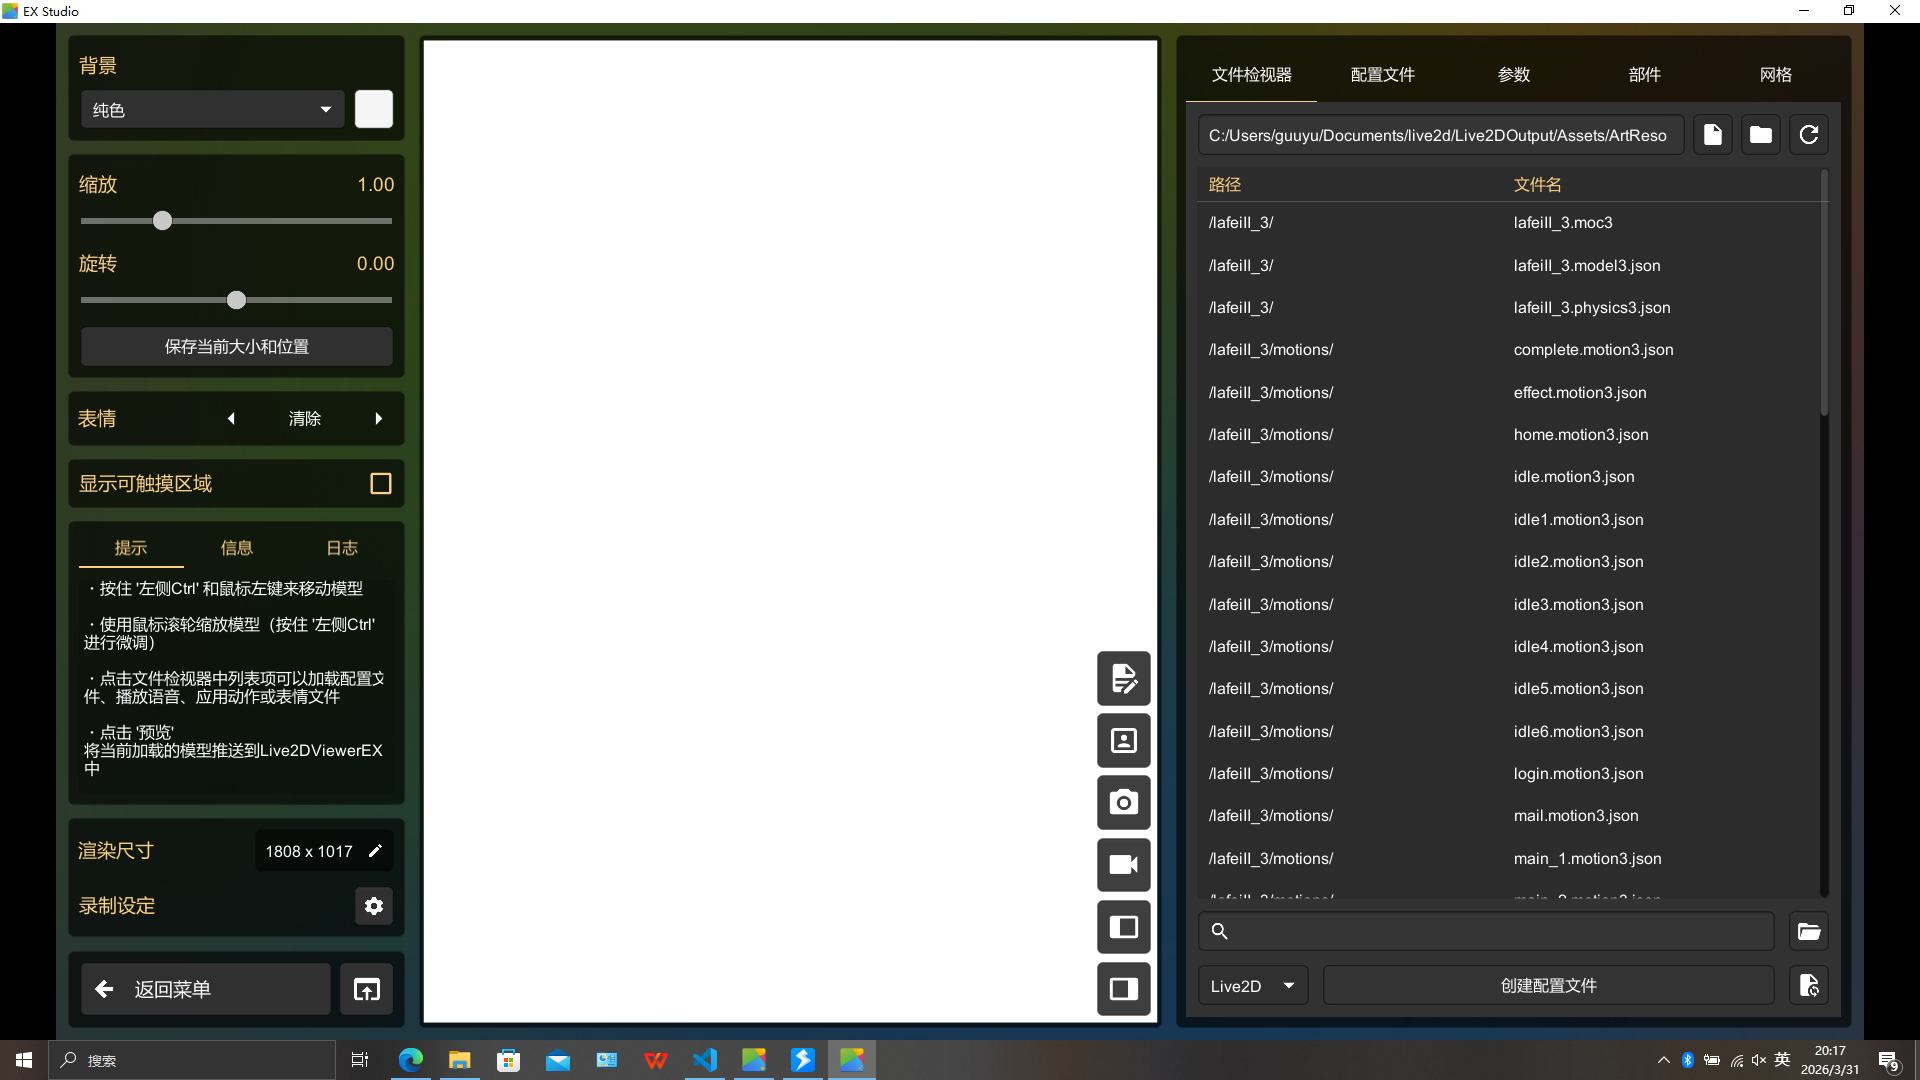Click the camera screenshot icon
This screenshot has height=1080, width=1920.
coord(1123,803)
